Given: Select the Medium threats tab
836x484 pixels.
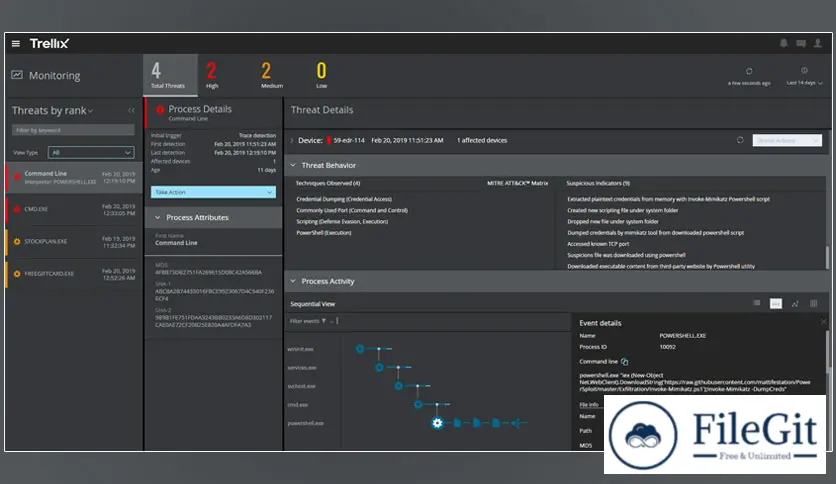Looking at the screenshot, I should 271,75.
